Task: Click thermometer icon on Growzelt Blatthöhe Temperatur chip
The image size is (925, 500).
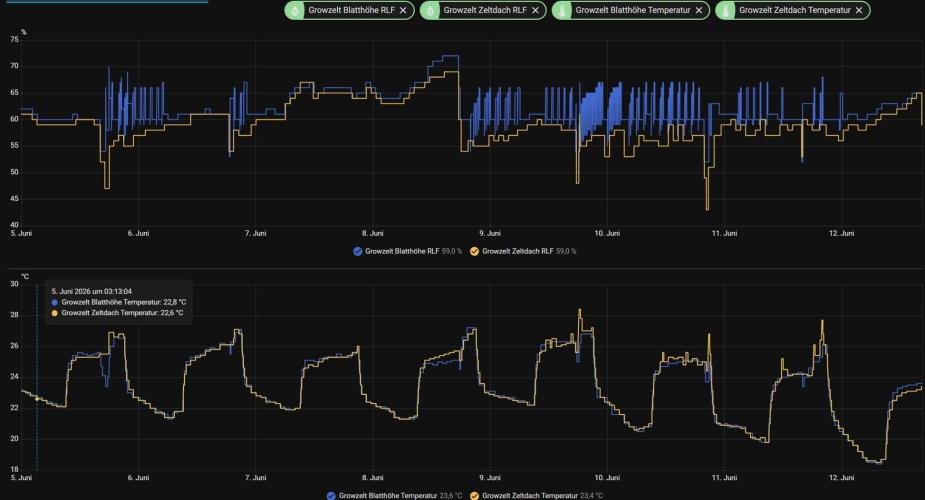Action: pyautogui.click(x=562, y=10)
